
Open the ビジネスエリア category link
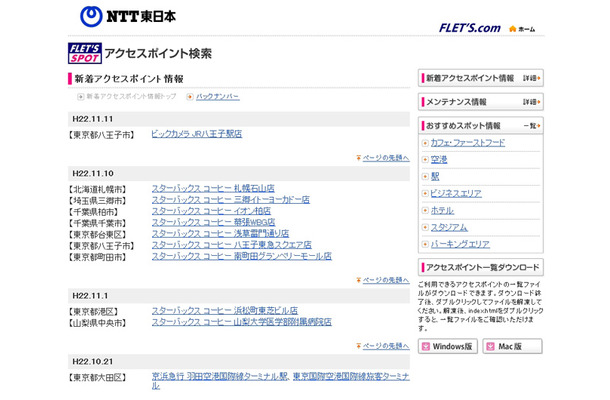tap(456, 193)
